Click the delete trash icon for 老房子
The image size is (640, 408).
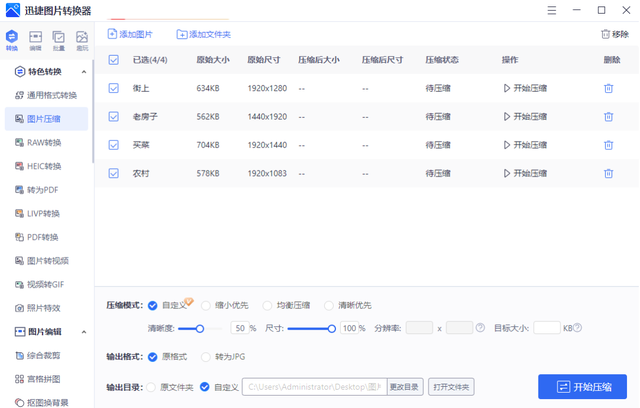click(608, 117)
